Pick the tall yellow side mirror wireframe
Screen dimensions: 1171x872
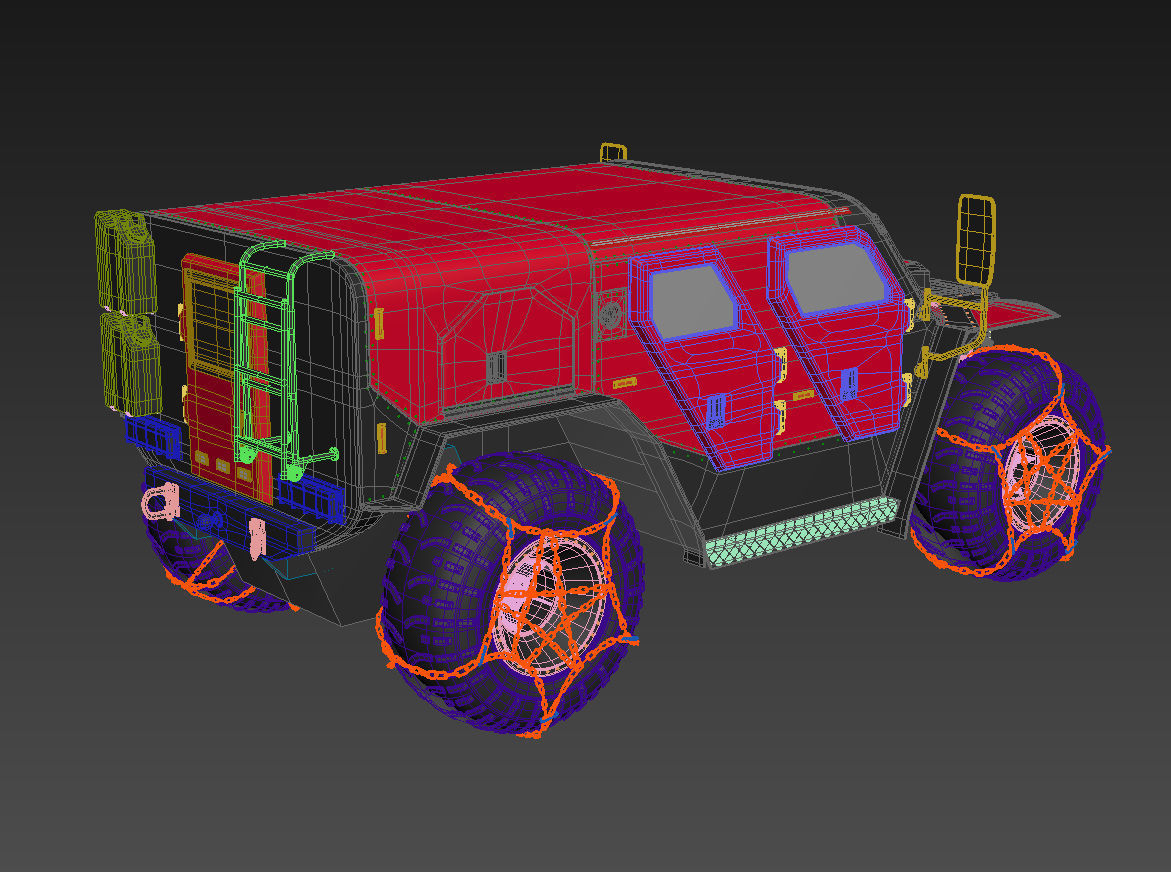976,240
